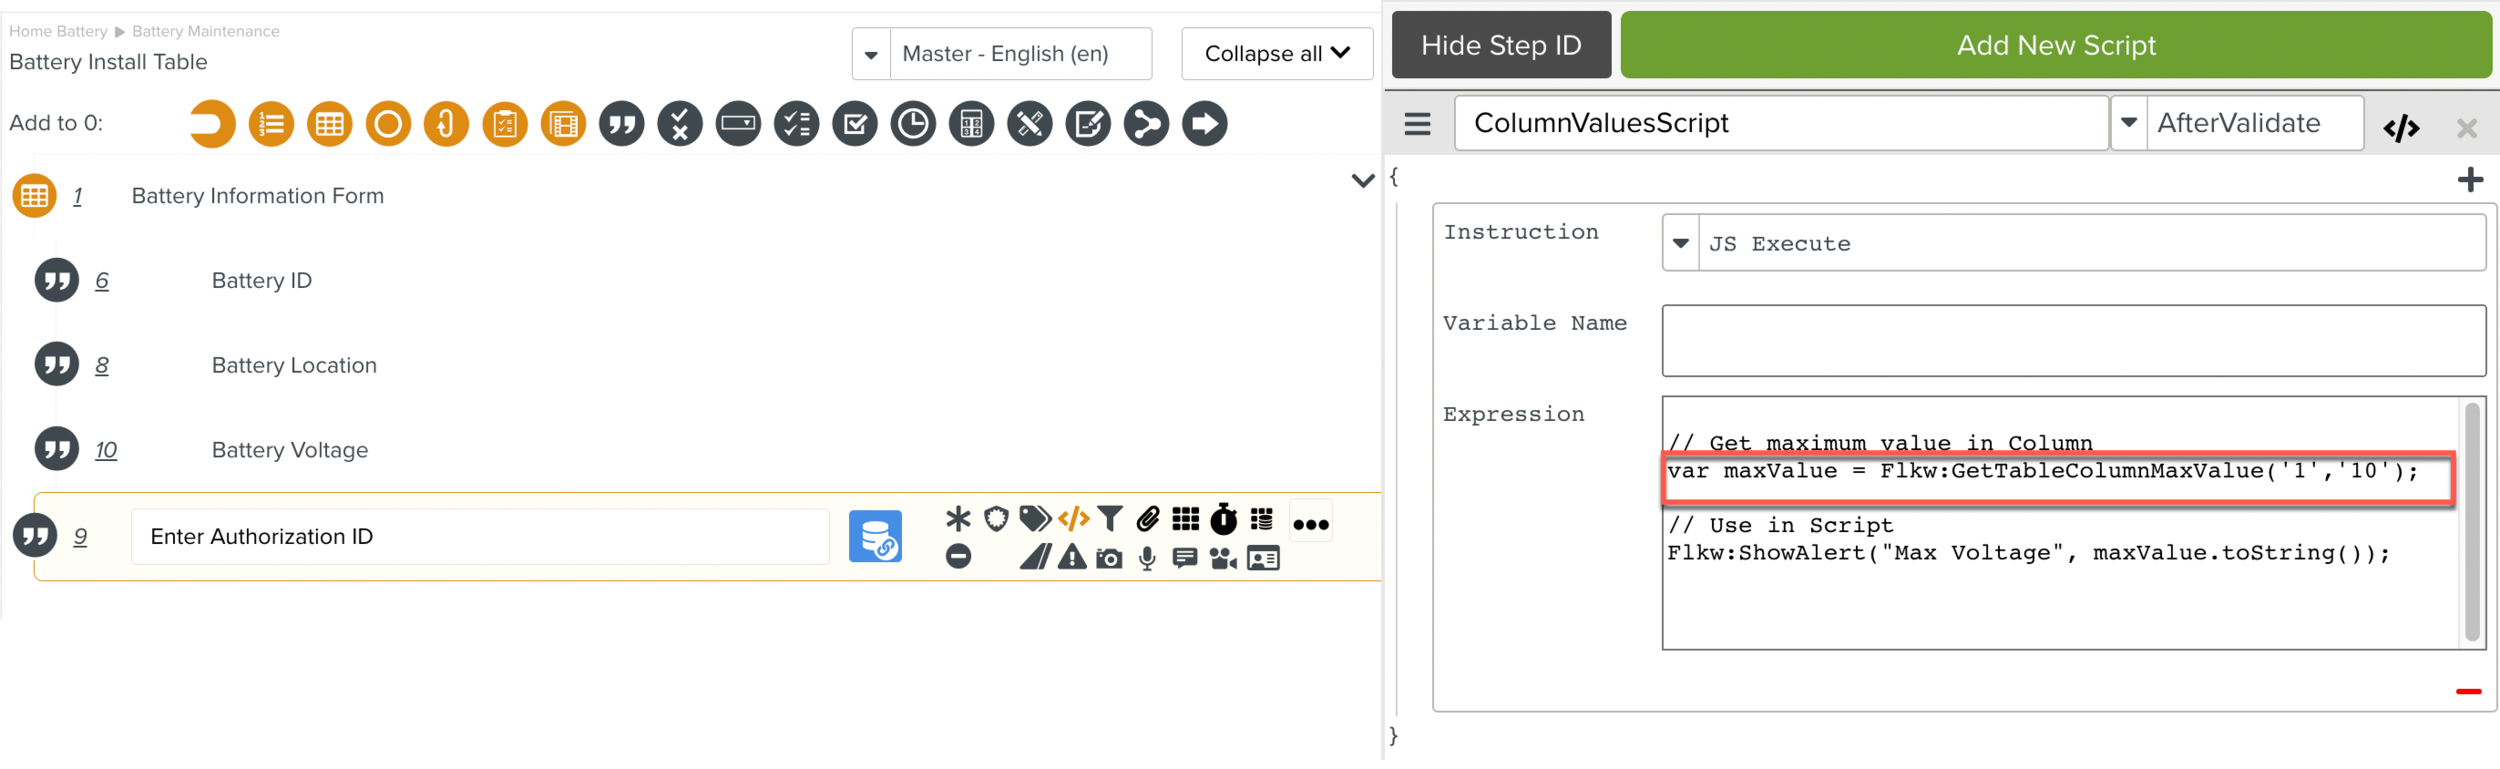Click the clock icon in Add toolbar
This screenshot has height=769, width=2500.
(x=913, y=124)
